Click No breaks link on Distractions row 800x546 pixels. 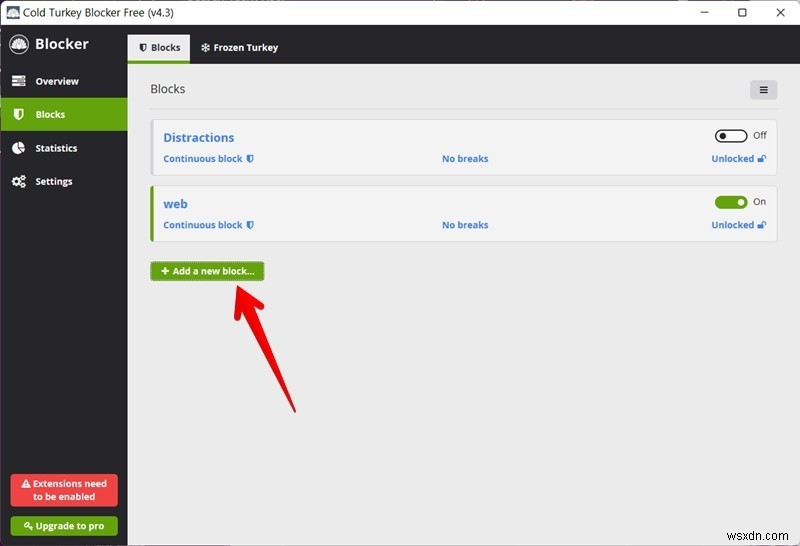tap(465, 159)
